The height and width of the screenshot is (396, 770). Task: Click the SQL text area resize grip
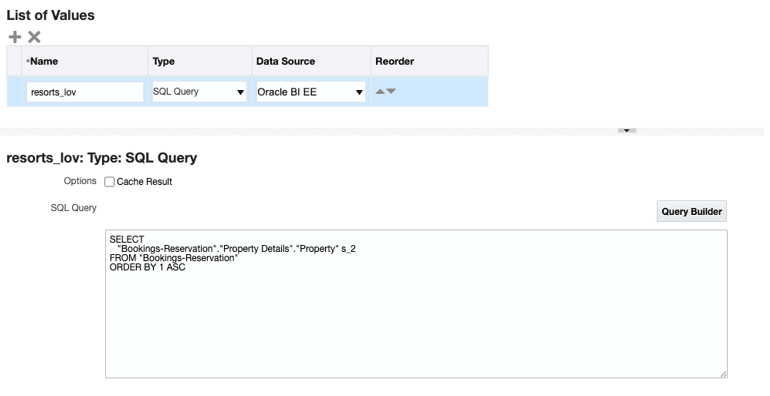click(x=723, y=374)
